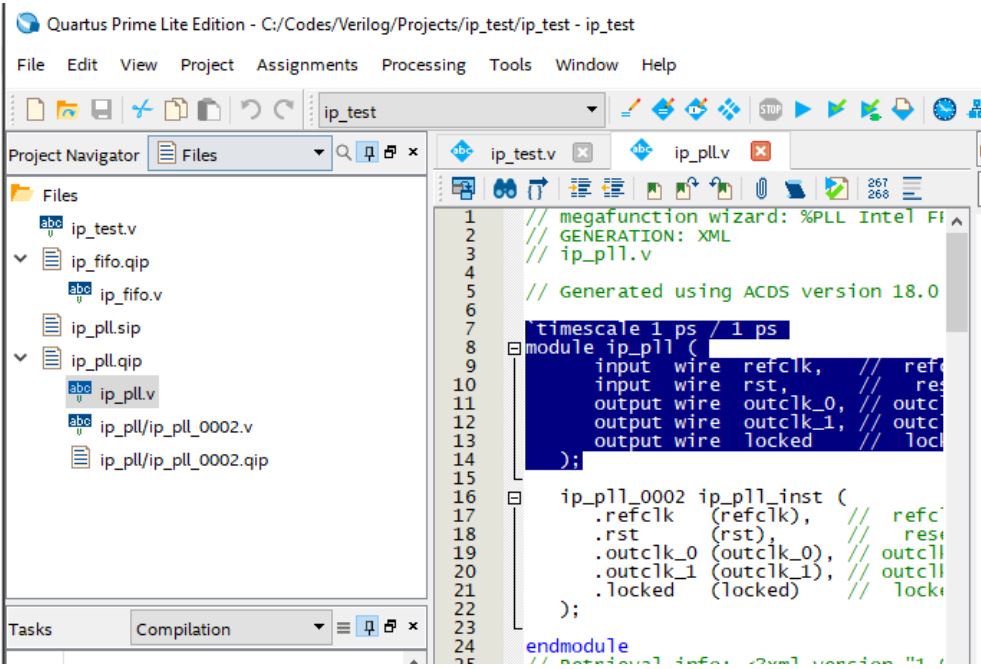Screen dimensions: 981x669
Task: Select ip_pll.sip in the file tree
Action: tap(106, 328)
